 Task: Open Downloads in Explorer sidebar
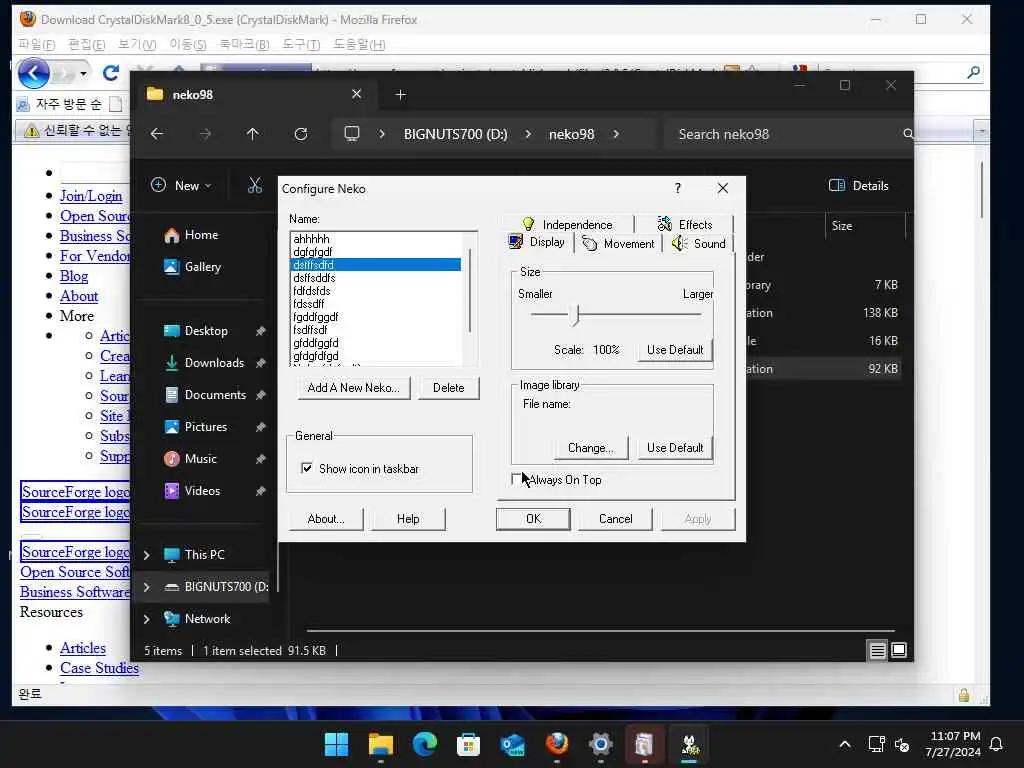pyautogui.click(x=204, y=363)
